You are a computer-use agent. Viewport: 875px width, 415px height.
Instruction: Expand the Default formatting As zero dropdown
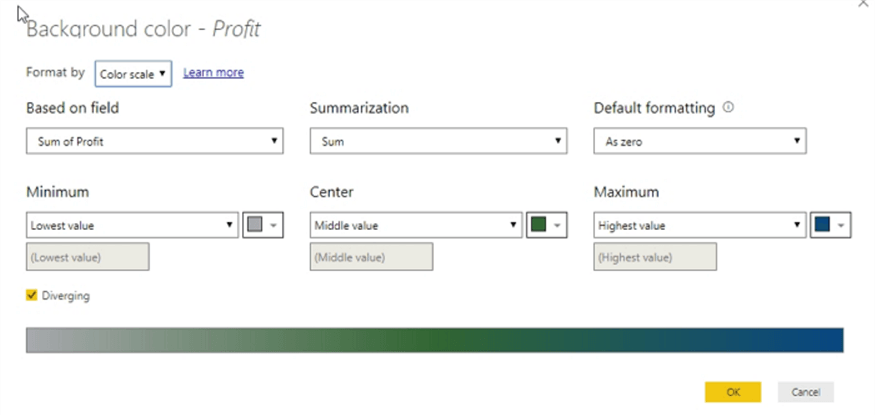[700, 142]
